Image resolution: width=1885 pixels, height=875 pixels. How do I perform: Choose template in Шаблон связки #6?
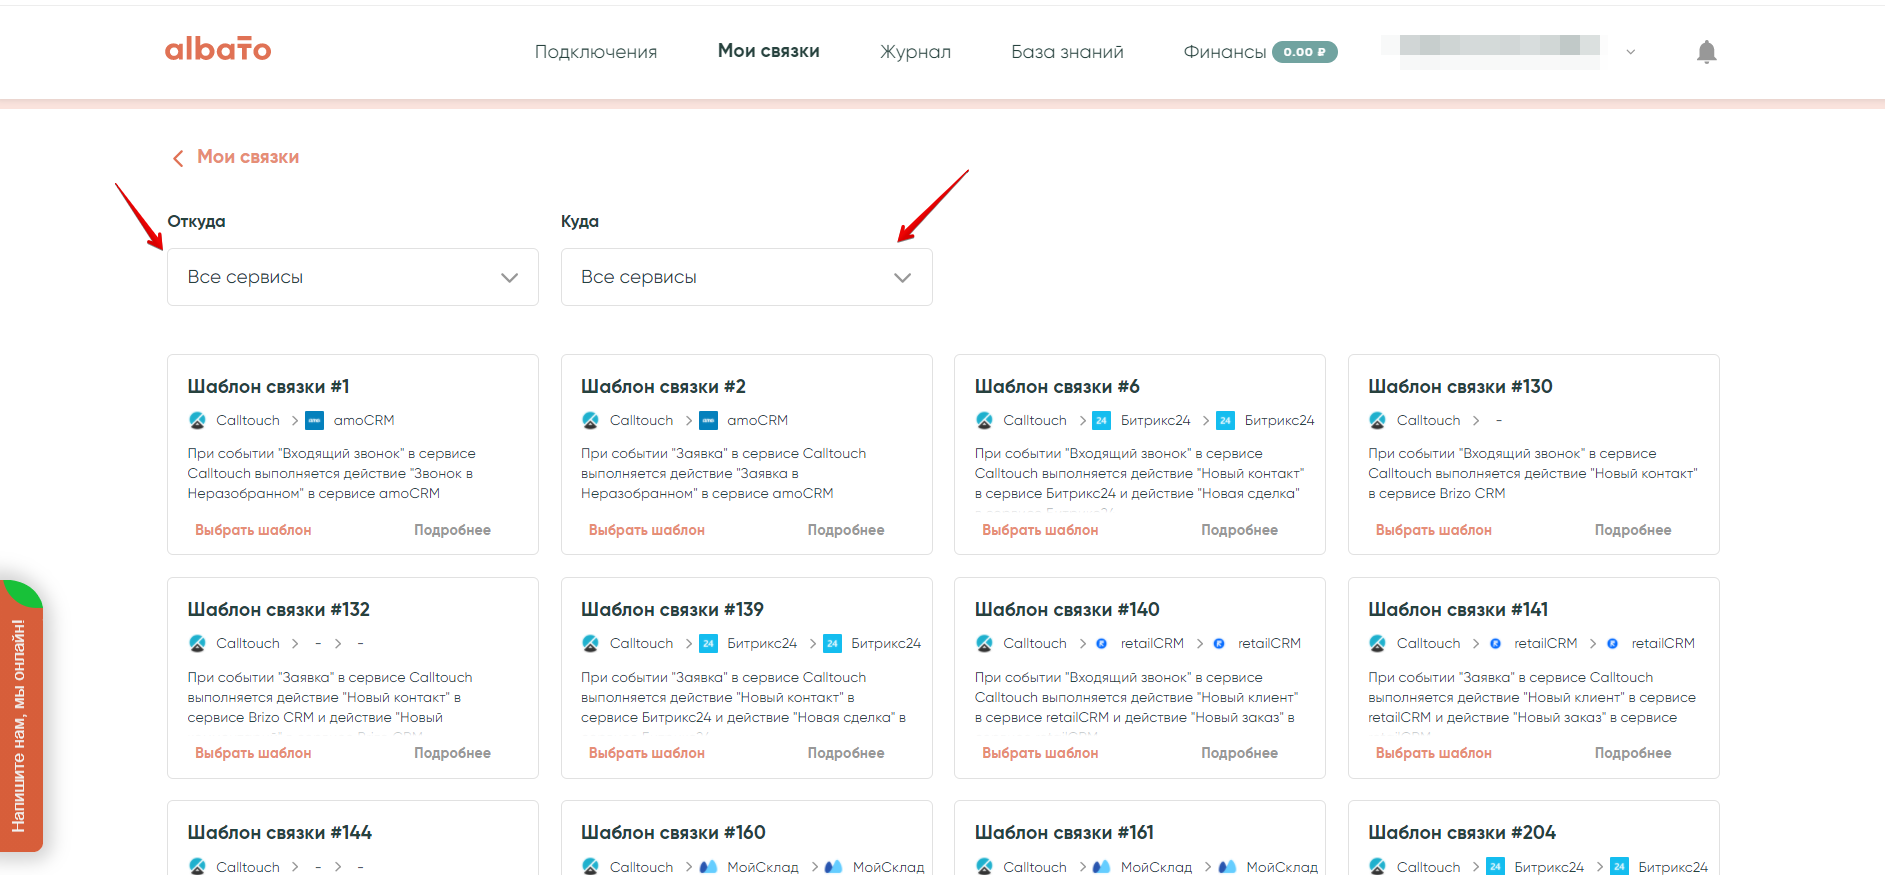pos(1040,530)
